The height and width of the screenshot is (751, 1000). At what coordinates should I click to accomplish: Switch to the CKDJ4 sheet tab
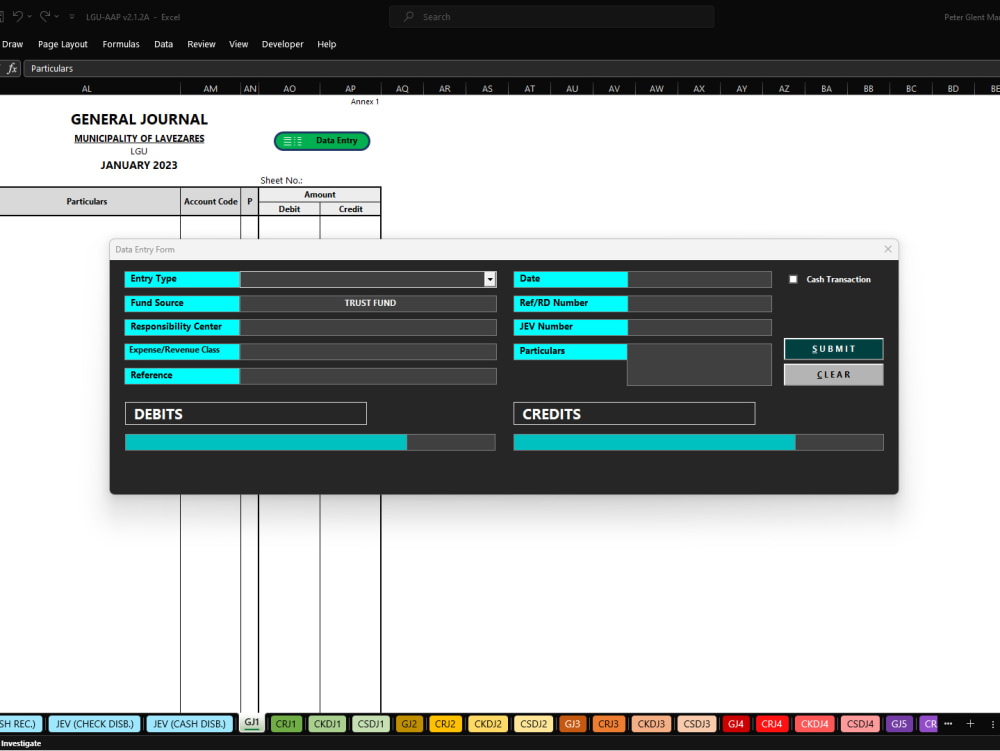coord(814,724)
